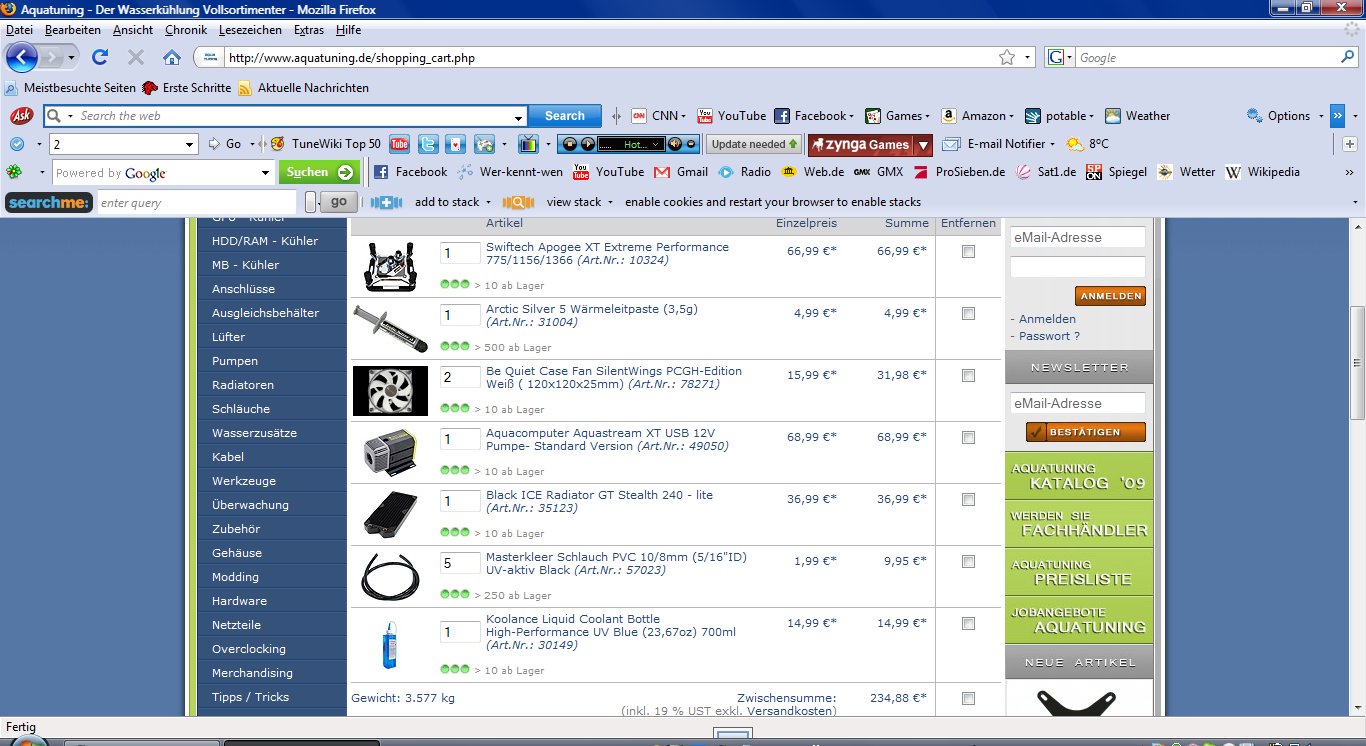Open the Spiegel toolbar bookmark

click(x=1116, y=172)
